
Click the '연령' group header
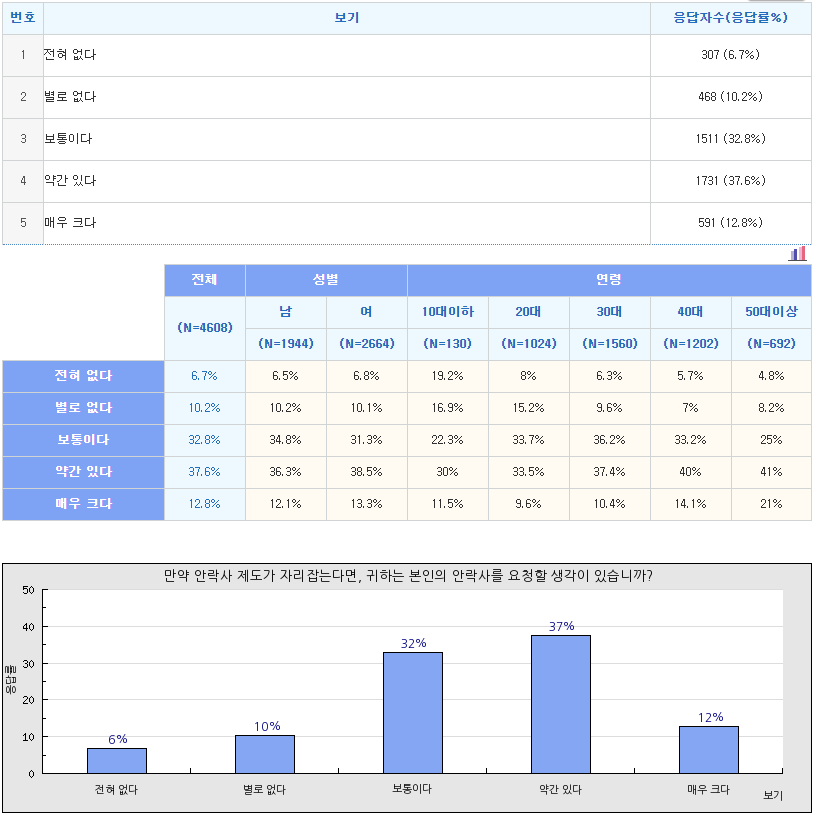[609, 280]
